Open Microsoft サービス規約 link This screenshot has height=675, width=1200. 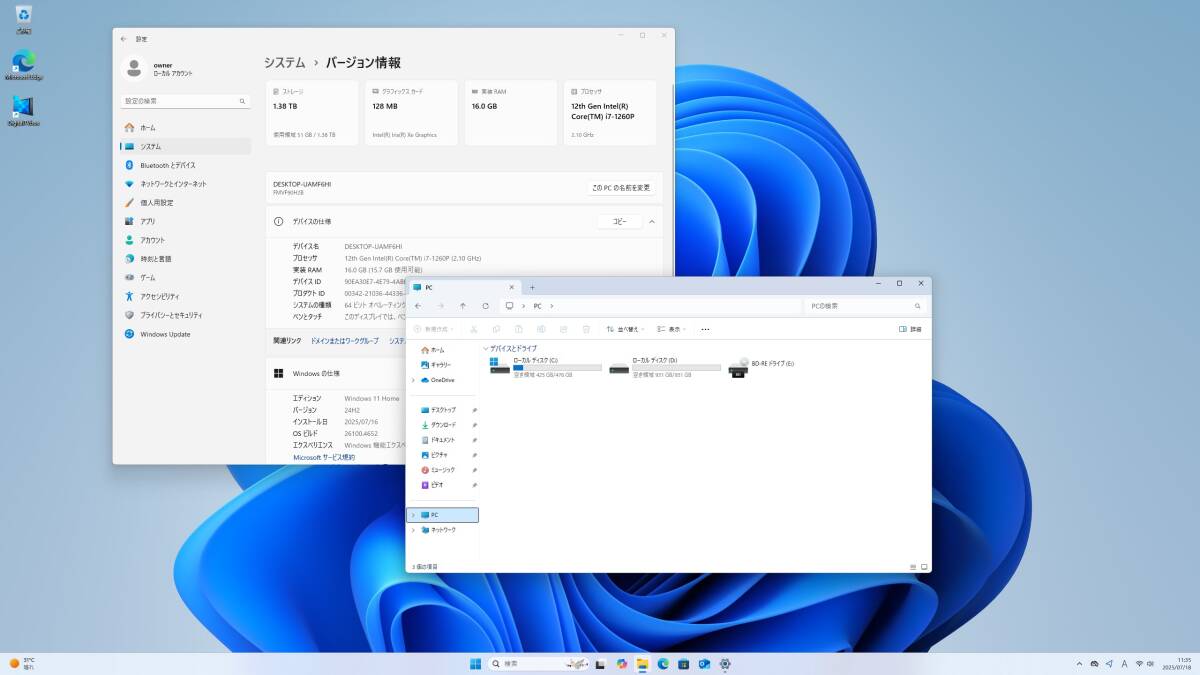[x=324, y=457]
